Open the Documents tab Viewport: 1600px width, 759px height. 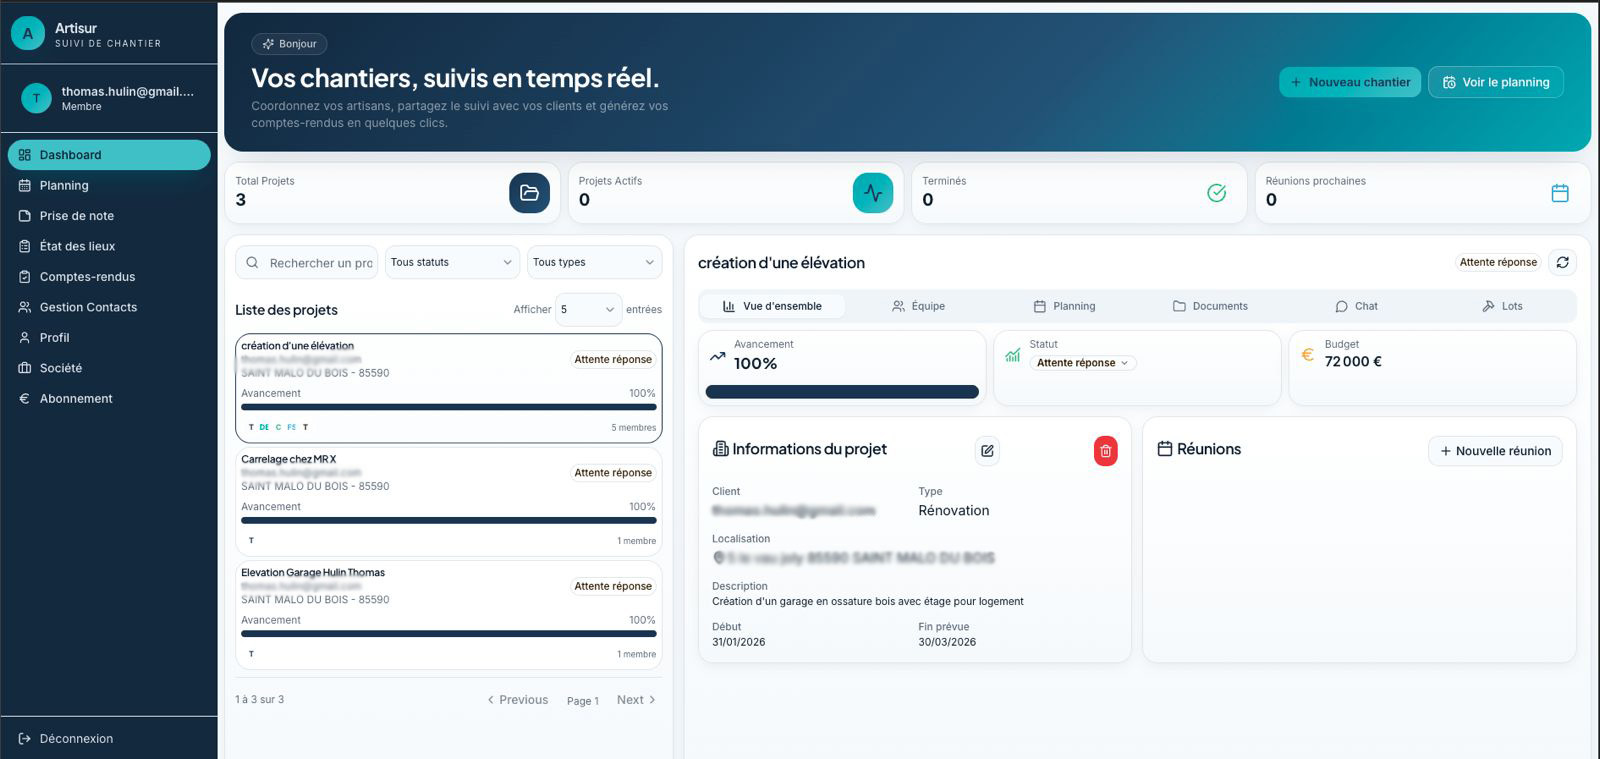(x=1210, y=306)
